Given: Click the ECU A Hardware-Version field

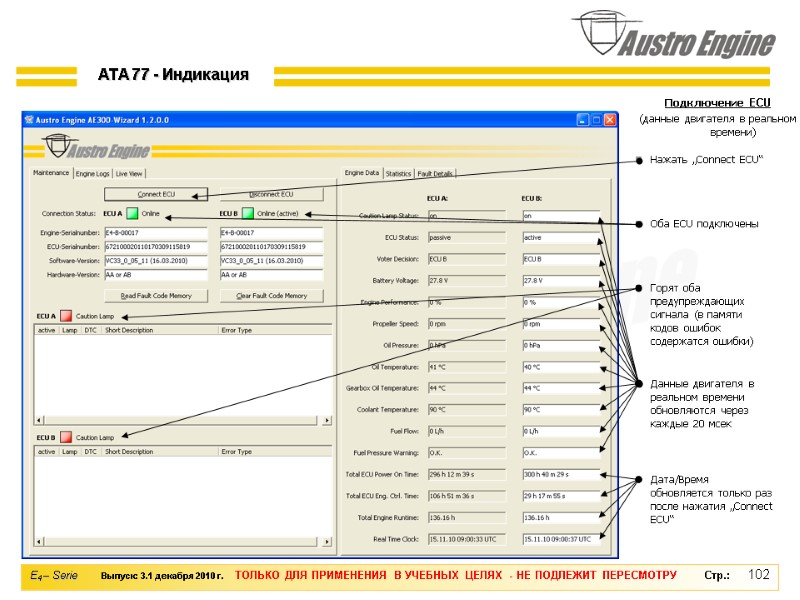Looking at the screenshot, I should [x=156, y=274].
